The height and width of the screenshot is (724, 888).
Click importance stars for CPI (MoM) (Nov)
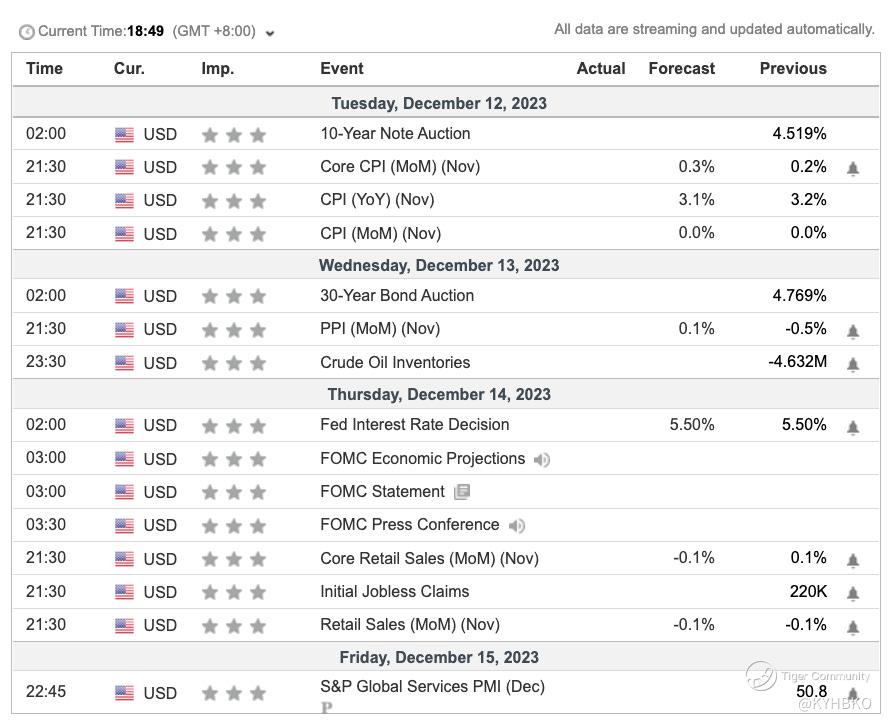(234, 234)
